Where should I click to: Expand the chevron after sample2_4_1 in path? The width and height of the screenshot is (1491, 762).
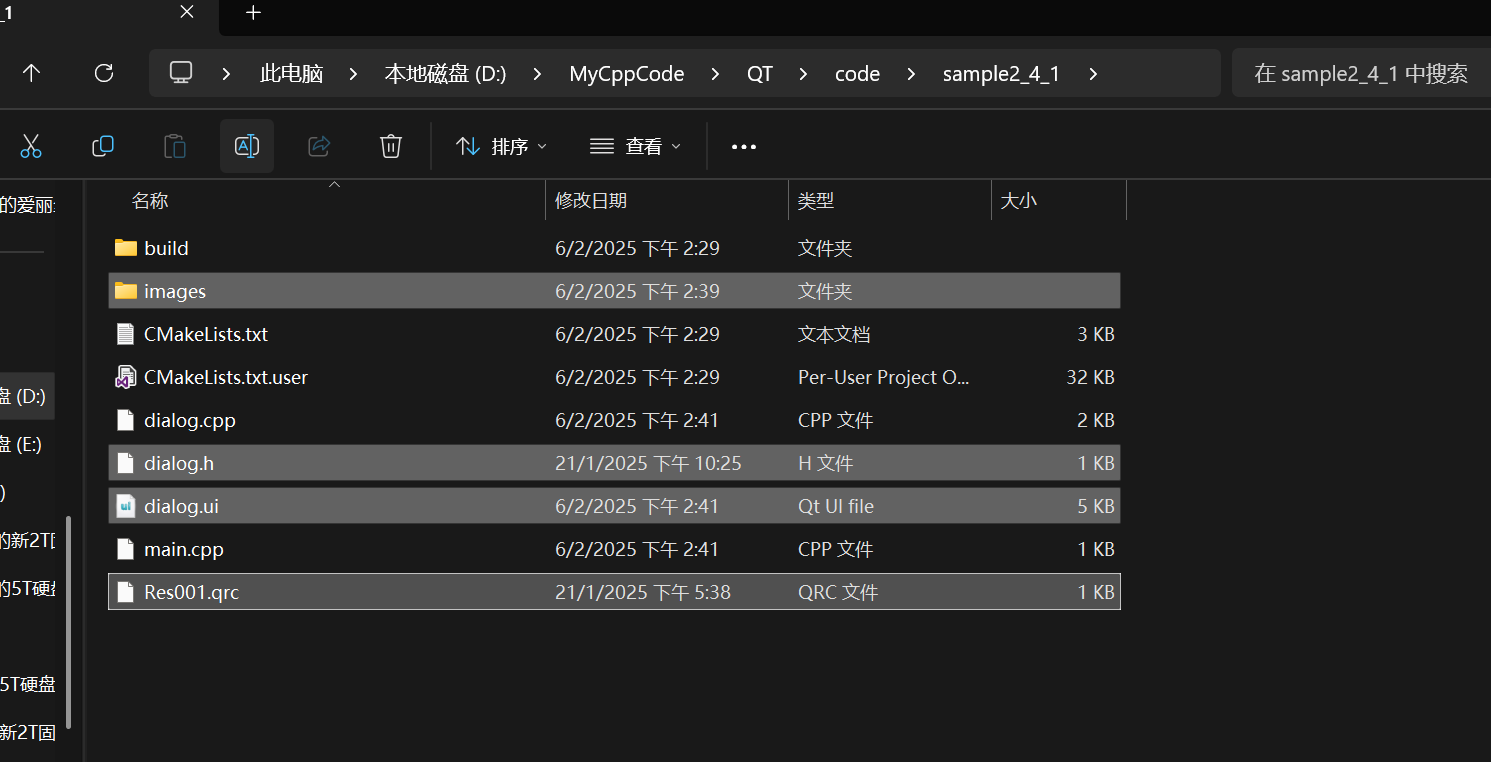pos(1093,74)
